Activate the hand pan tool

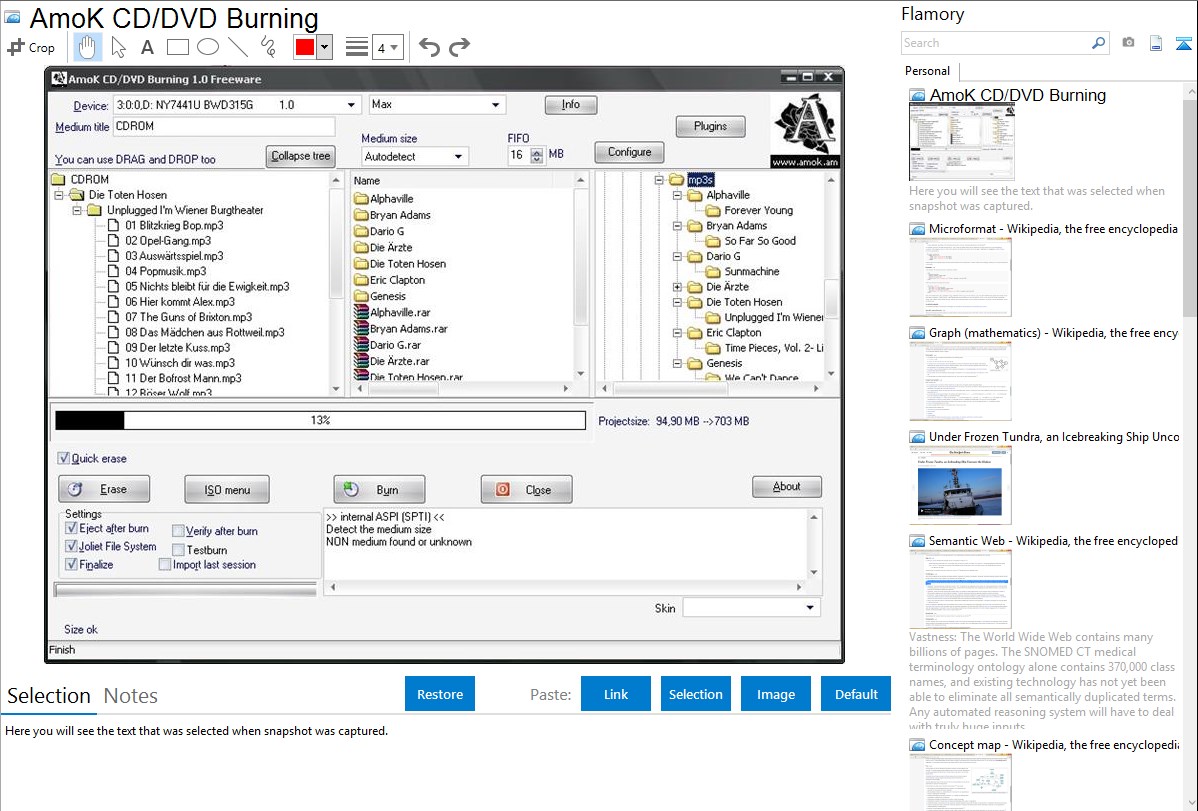[87, 47]
